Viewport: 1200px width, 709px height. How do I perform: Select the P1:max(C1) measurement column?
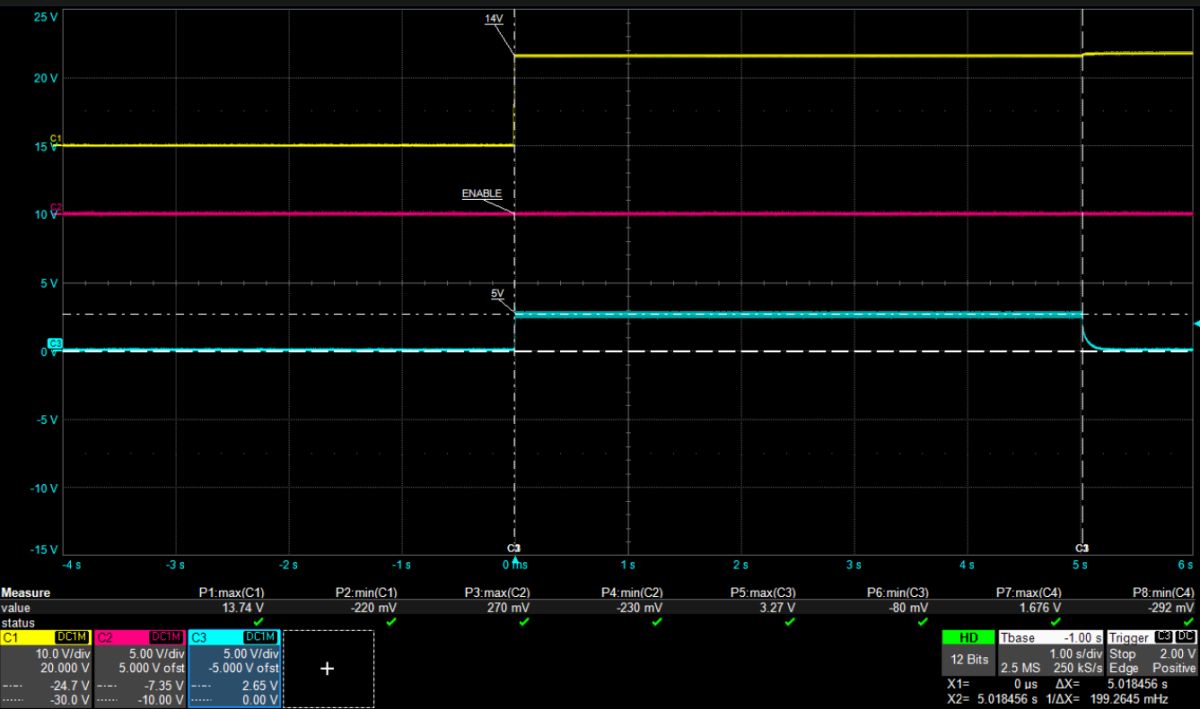(231, 593)
